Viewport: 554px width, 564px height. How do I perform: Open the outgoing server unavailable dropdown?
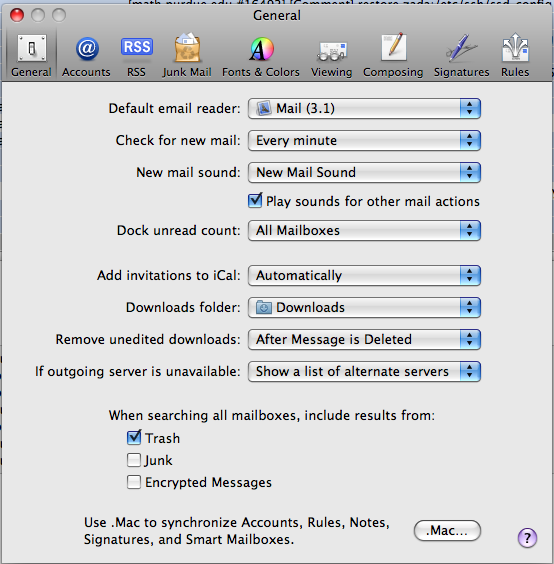point(364,371)
